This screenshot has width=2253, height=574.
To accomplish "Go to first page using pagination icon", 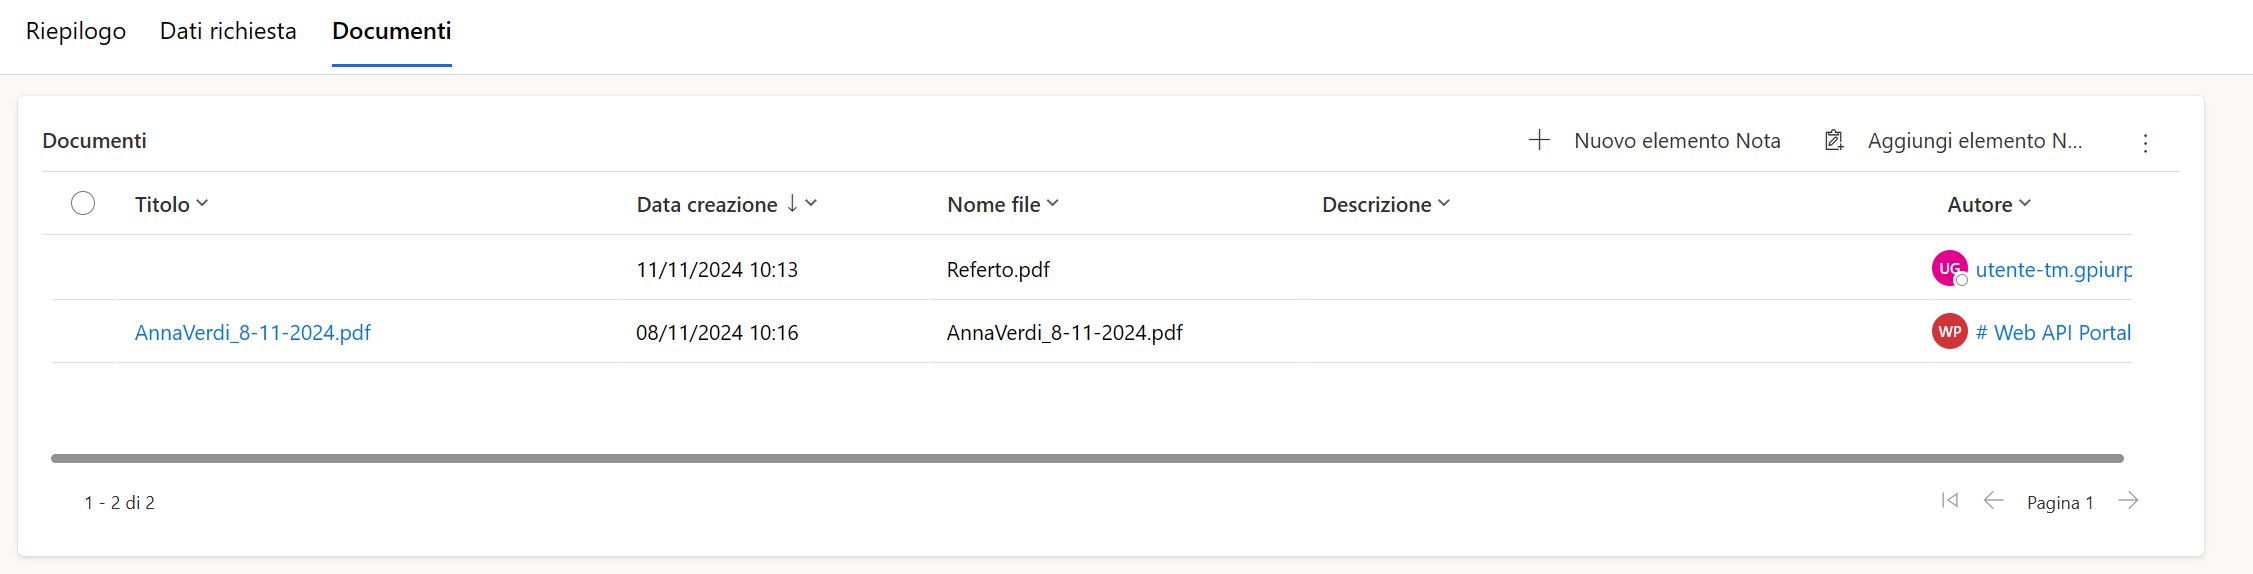I will pyautogui.click(x=1949, y=500).
